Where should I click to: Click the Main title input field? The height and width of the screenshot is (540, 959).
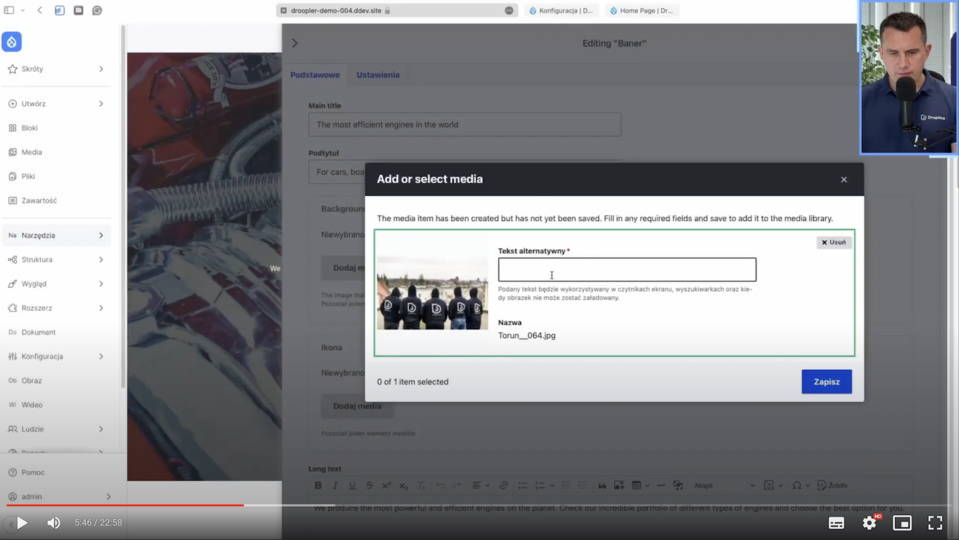465,125
